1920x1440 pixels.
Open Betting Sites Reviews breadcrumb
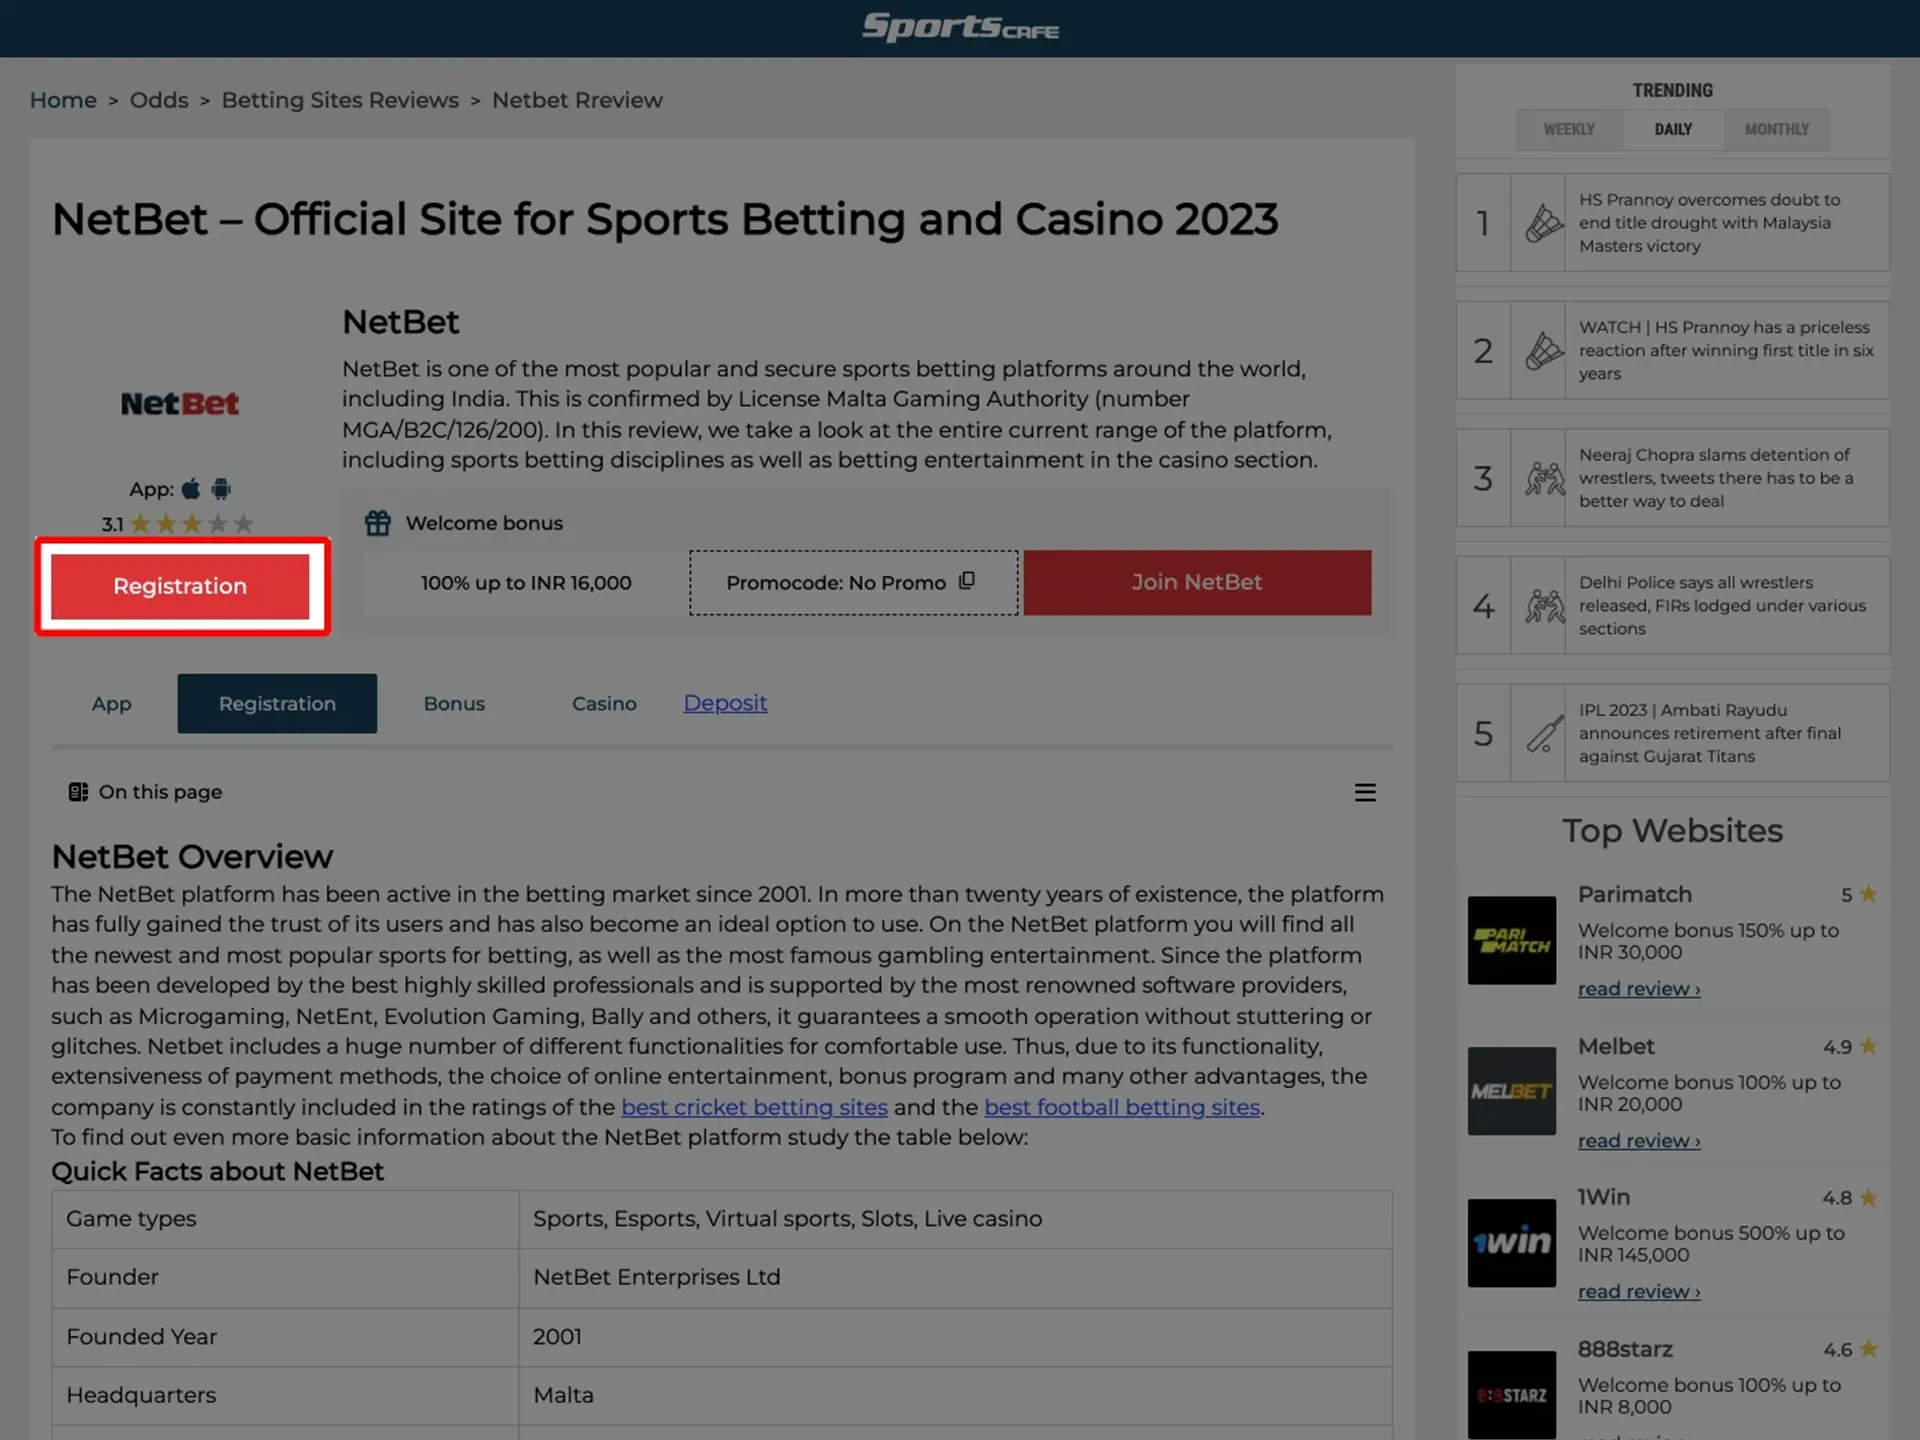pyautogui.click(x=340, y=100)
